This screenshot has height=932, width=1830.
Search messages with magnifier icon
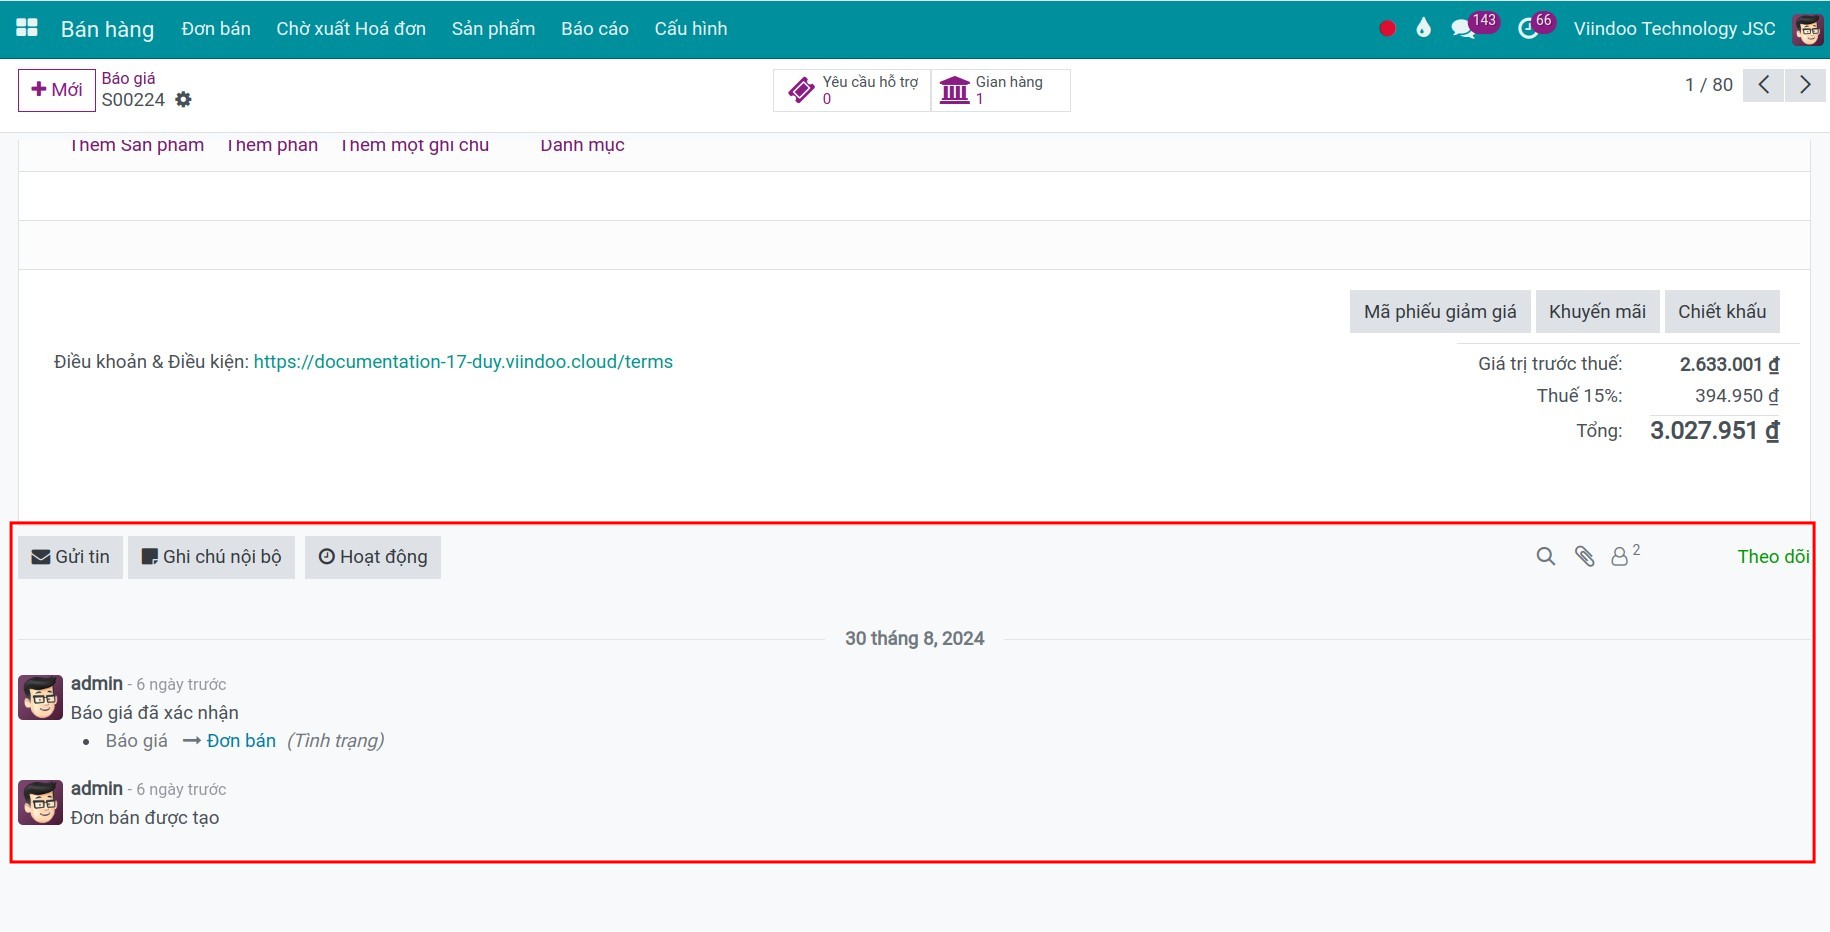[1546, 557]
